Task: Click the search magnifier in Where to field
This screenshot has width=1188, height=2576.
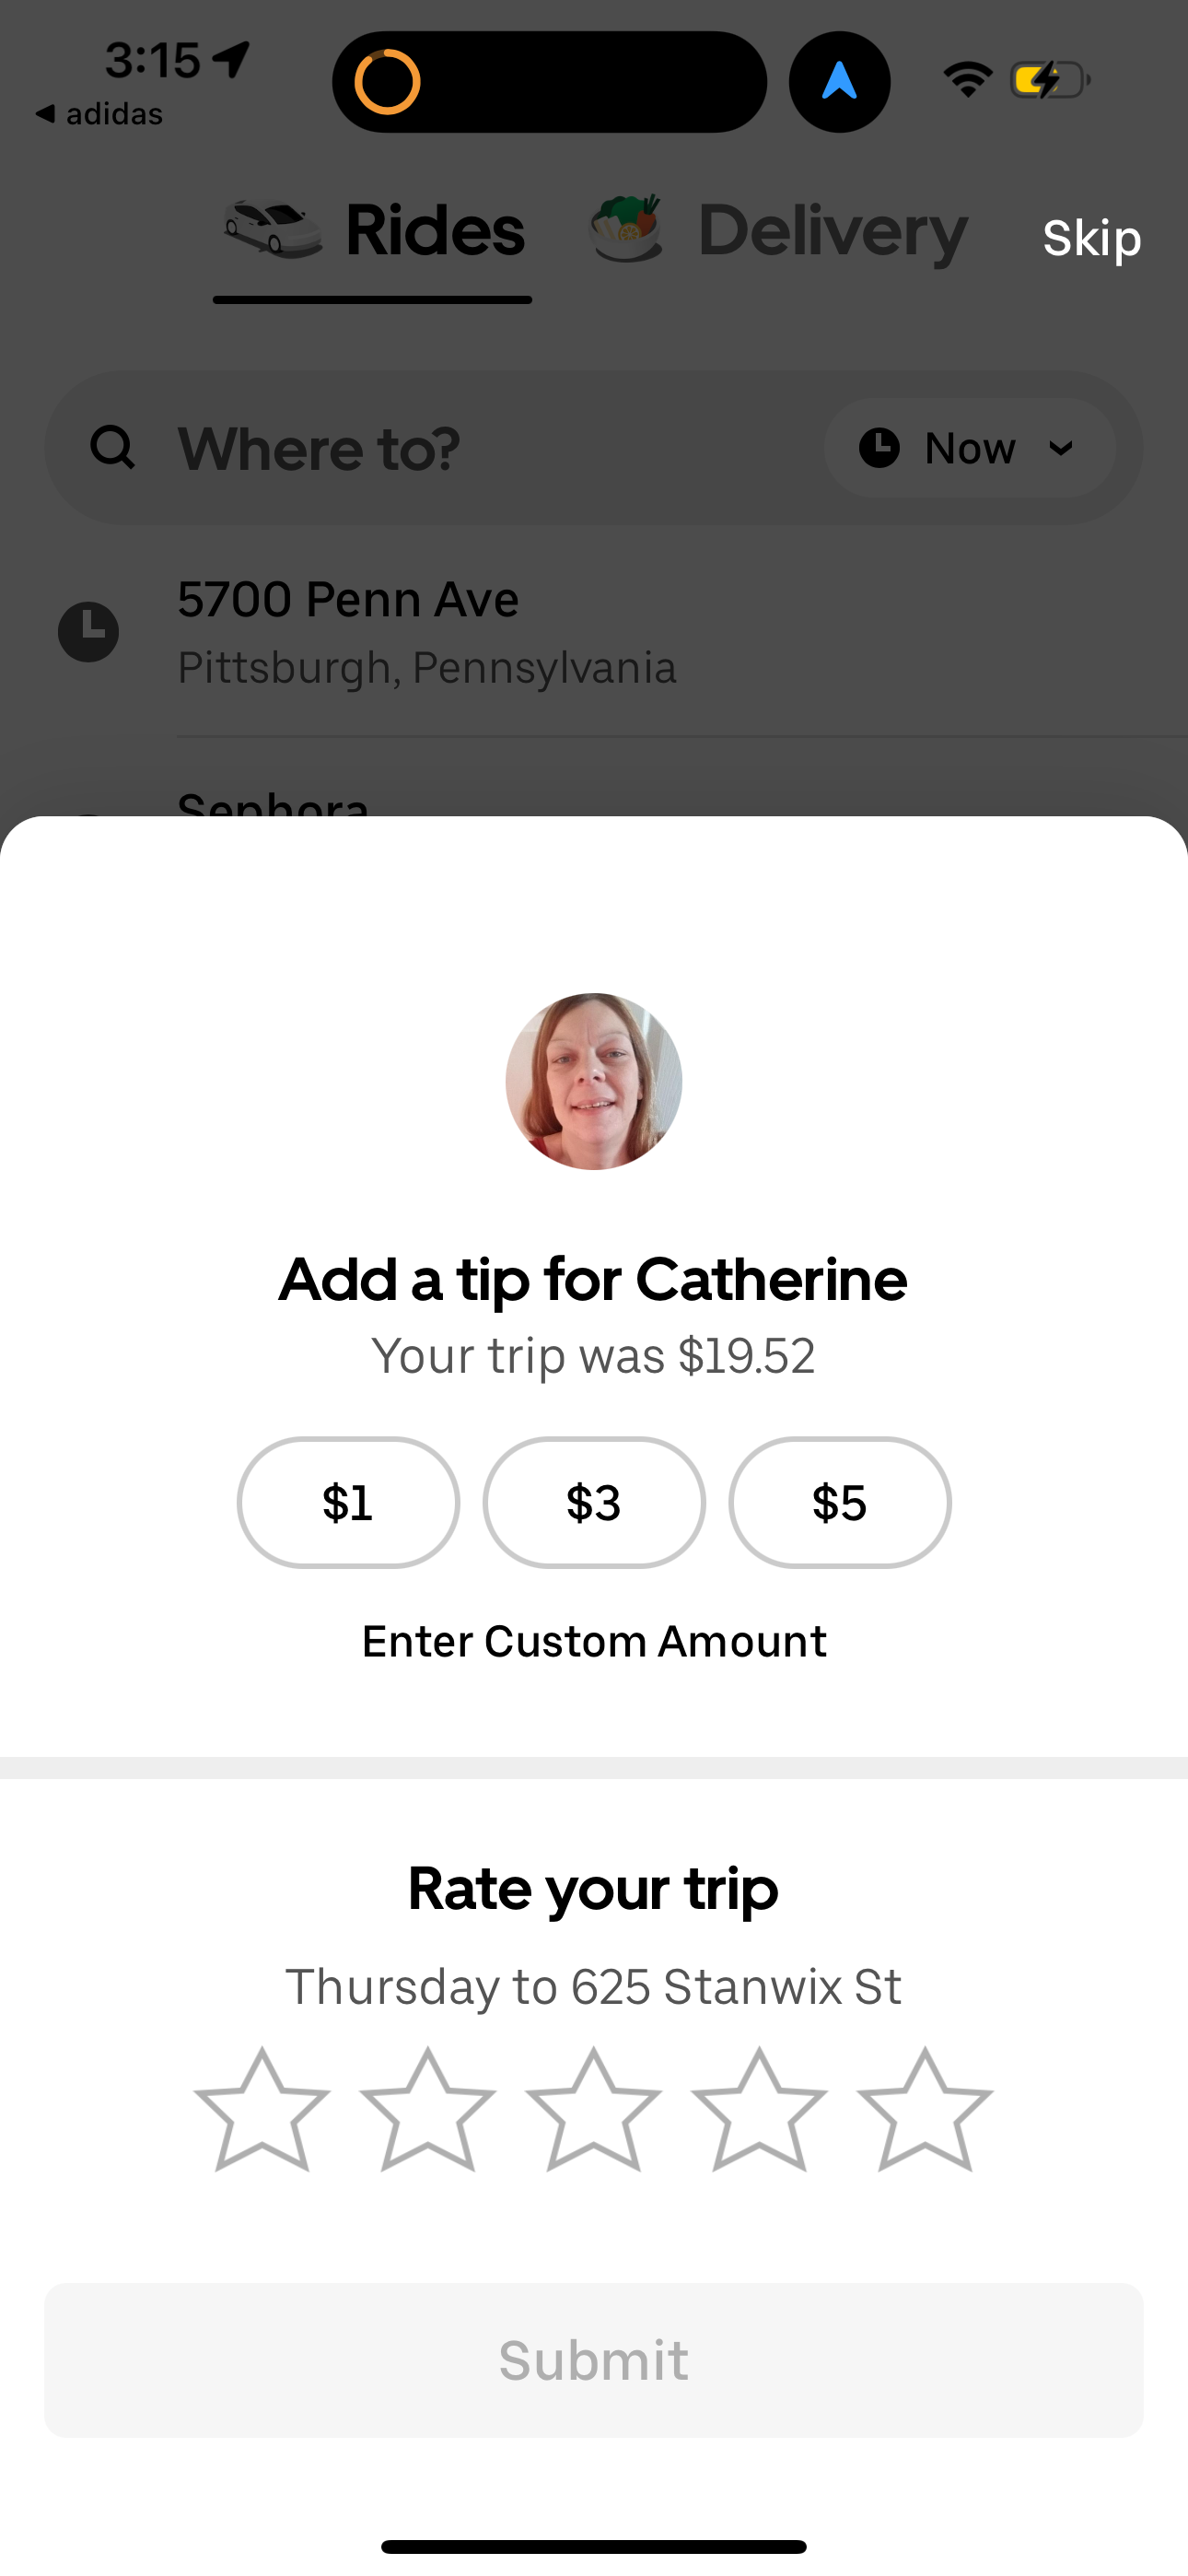Action: 113,447
